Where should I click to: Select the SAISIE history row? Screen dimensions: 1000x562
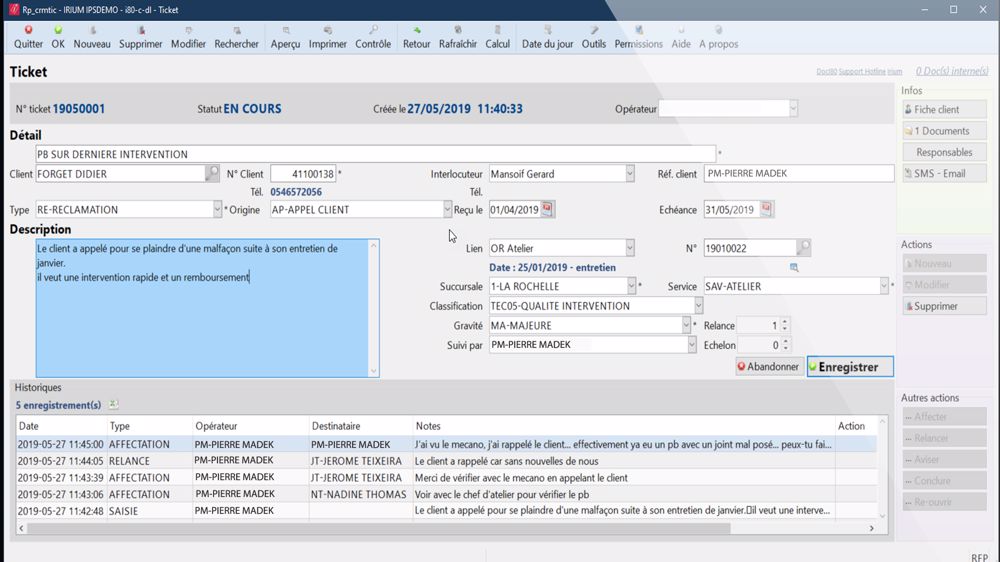[x=446, y=510]
